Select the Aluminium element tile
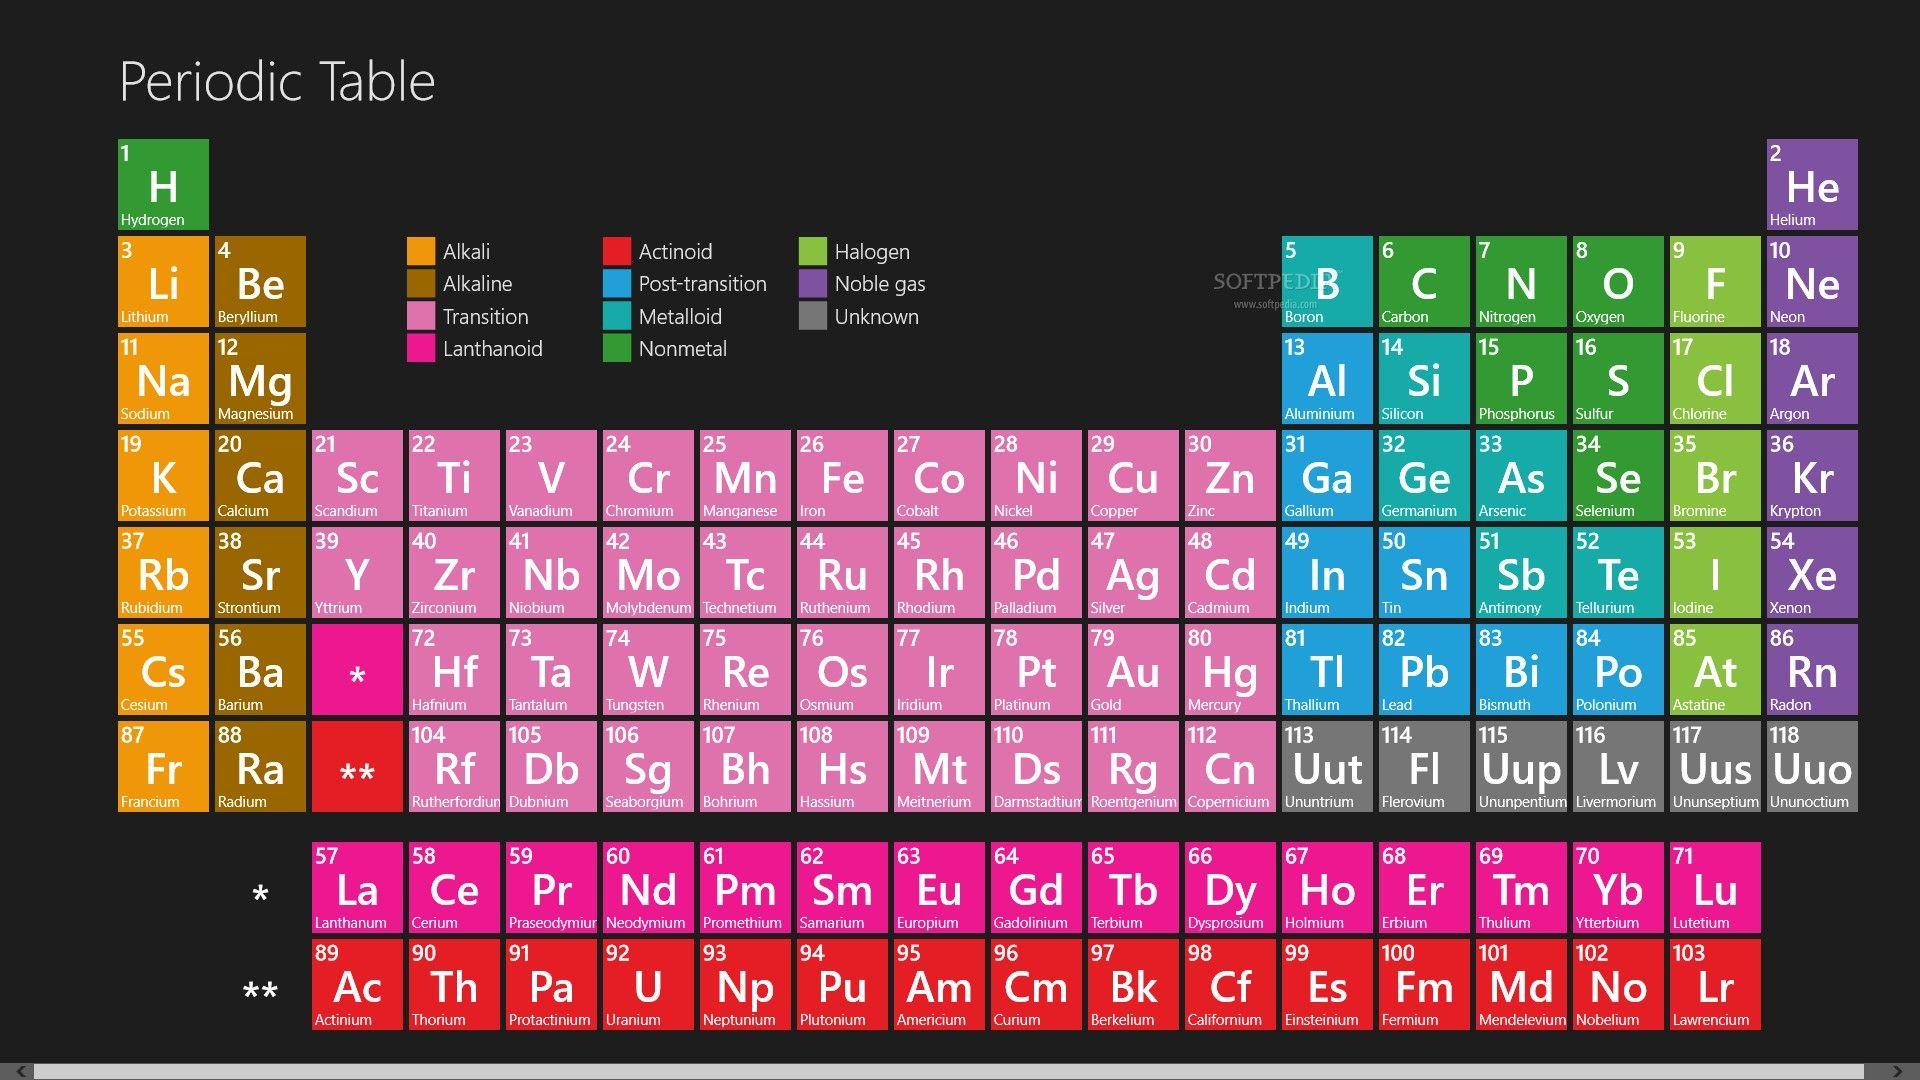The height and width of the screenshot is (1080, 1920). [1327, 378]
